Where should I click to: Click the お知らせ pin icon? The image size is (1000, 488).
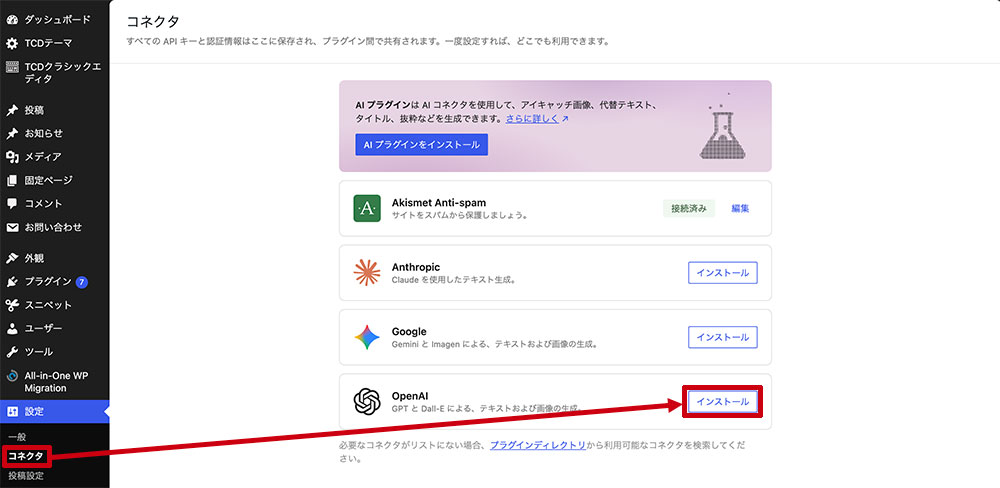coord(11,134)
